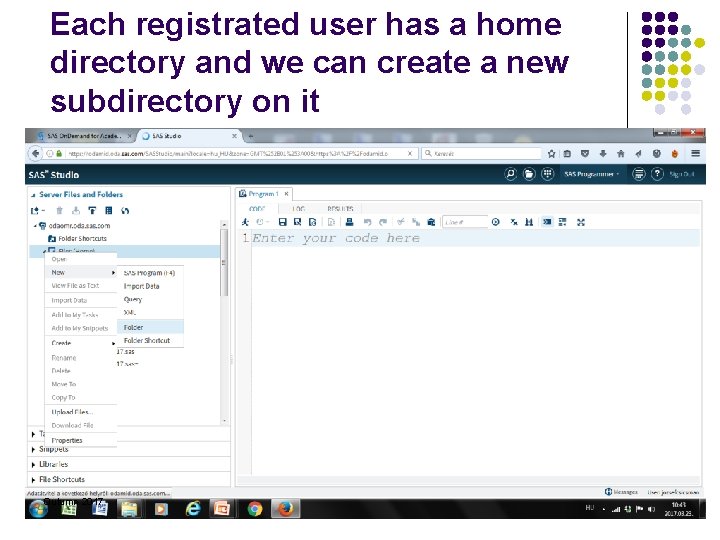This screenshot has height=540, width=720.
Task: Switch to the LOG tab
Action: [298, 209]
